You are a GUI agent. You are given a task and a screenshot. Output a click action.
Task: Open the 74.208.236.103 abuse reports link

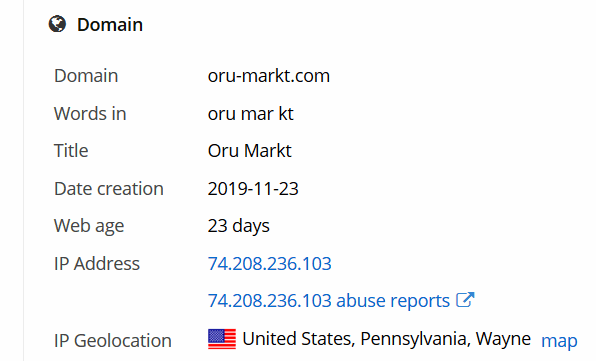tap(328, 301)
